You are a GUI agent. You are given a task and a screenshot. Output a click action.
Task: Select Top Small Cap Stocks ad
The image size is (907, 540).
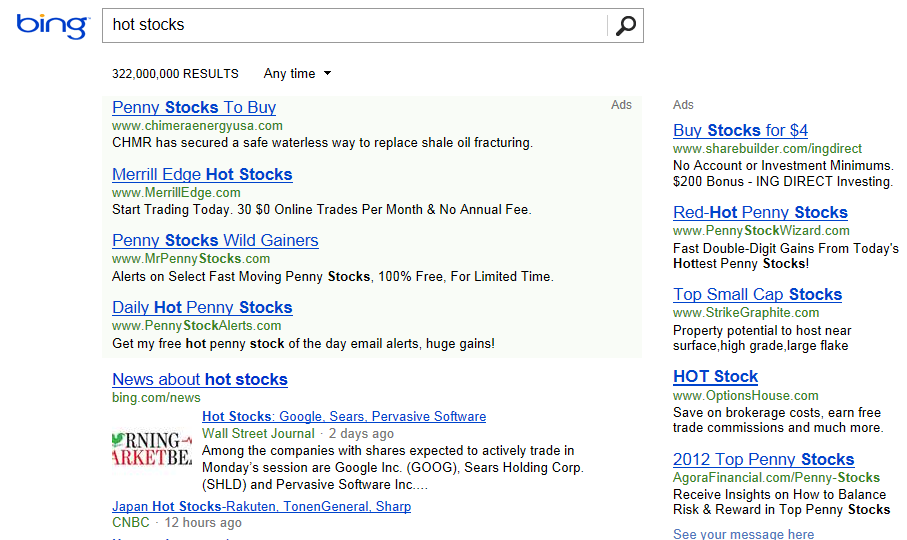757,295
